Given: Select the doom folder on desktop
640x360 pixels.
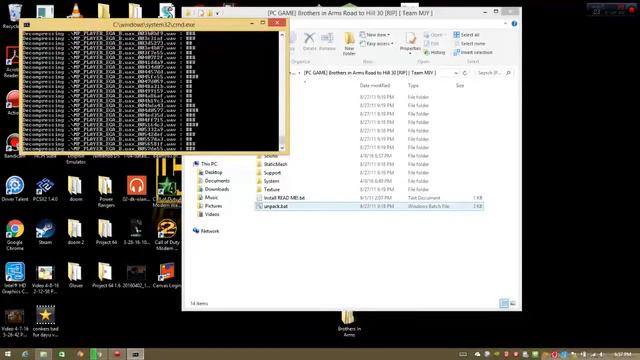Looking at the screenshot, I should coord(76,189).
